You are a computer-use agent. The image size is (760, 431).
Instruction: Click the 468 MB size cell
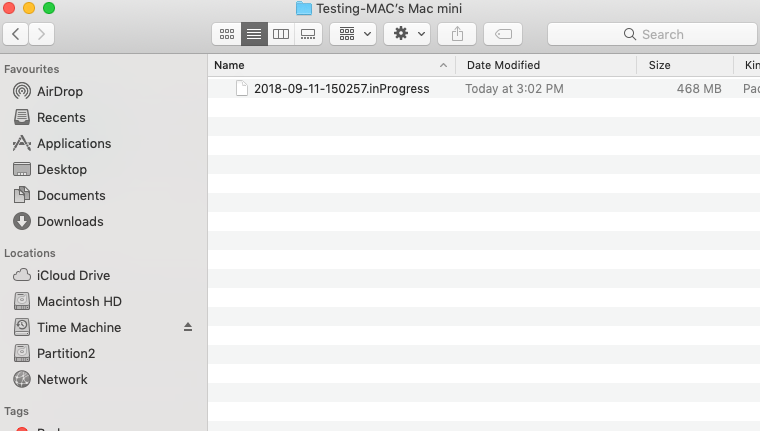(x=699, y=89)
